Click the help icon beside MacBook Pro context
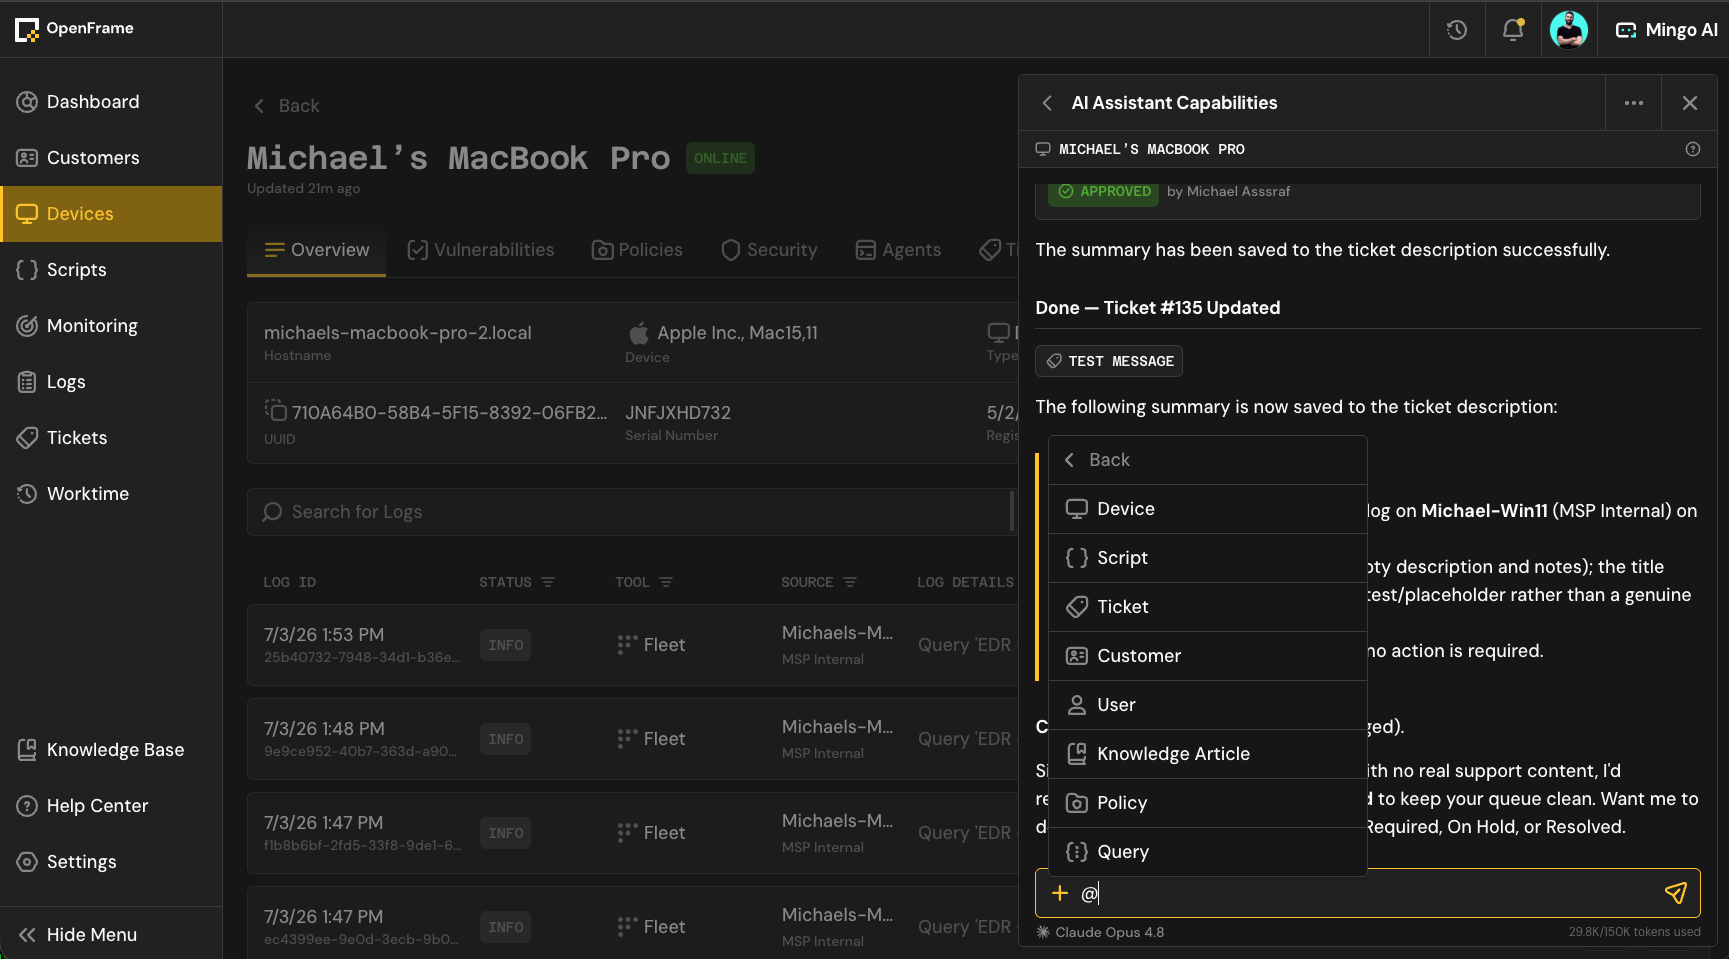The height and width of the screenshot is (959, 1729). point(1693,149)
